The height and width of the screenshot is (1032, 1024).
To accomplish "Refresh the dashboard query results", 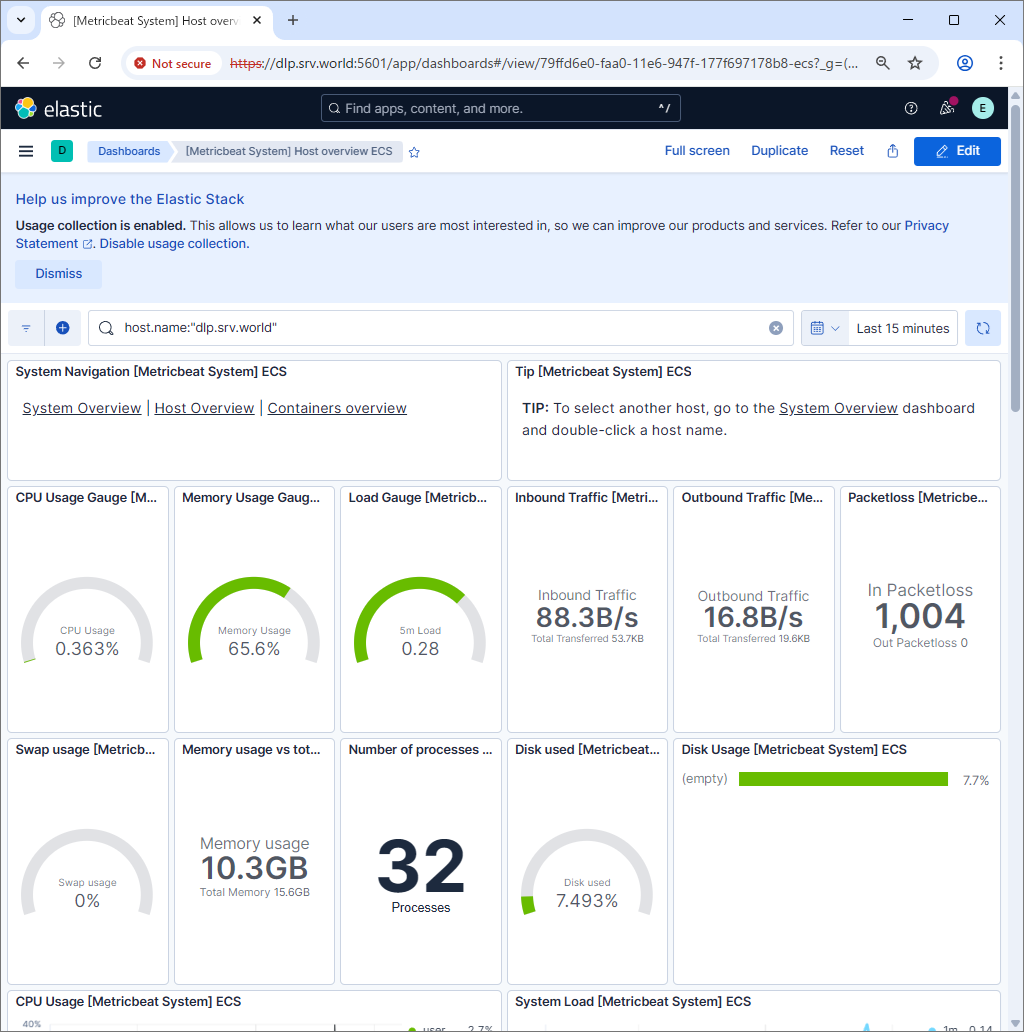I will [x=982, y=328].
